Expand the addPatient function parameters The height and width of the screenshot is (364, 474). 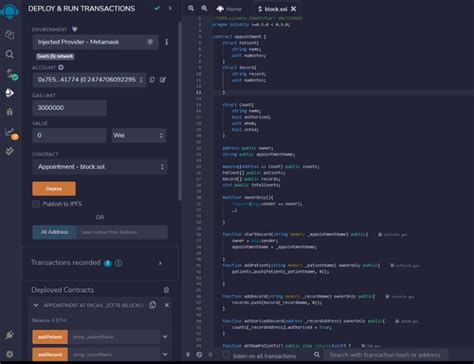(165, 337)
